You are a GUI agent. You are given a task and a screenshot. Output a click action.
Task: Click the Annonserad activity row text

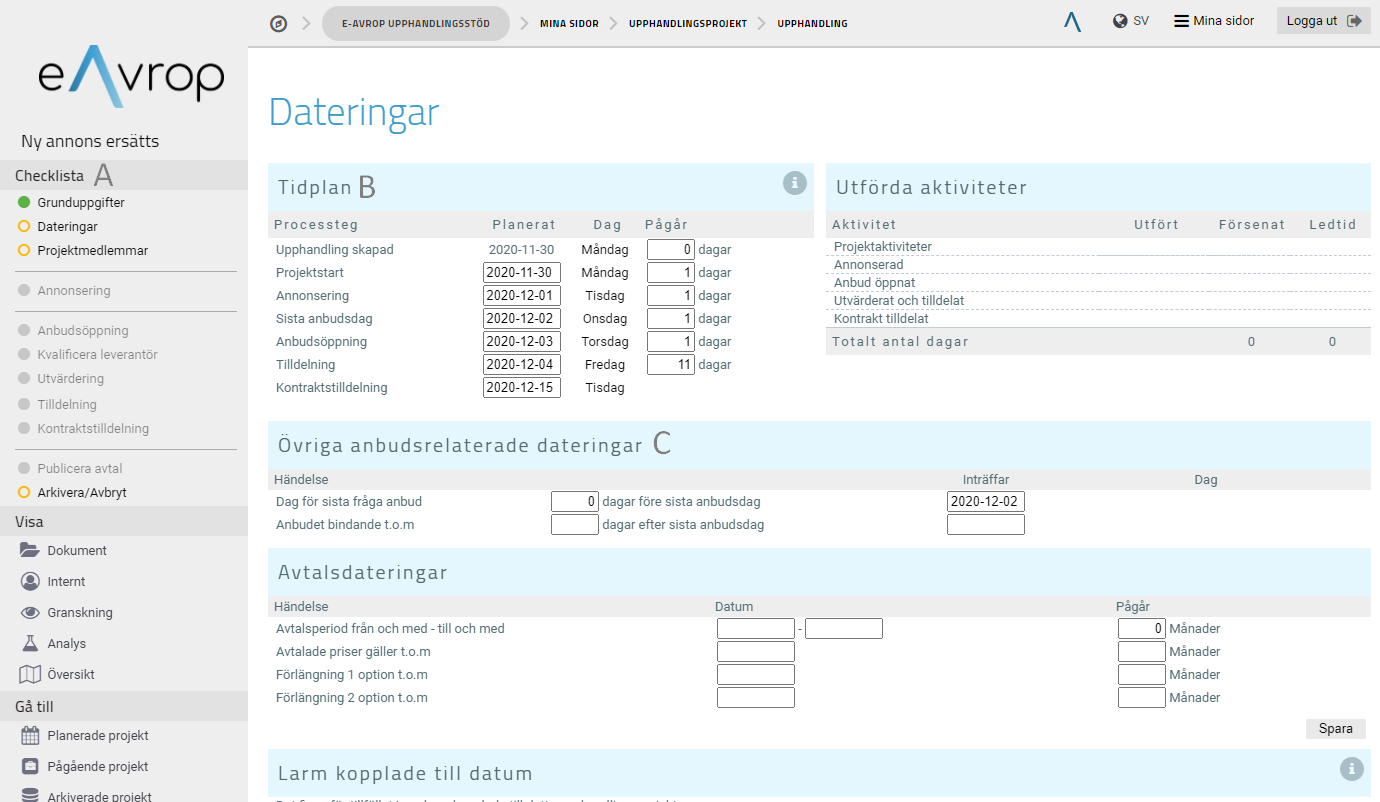(x=869, y=265)
